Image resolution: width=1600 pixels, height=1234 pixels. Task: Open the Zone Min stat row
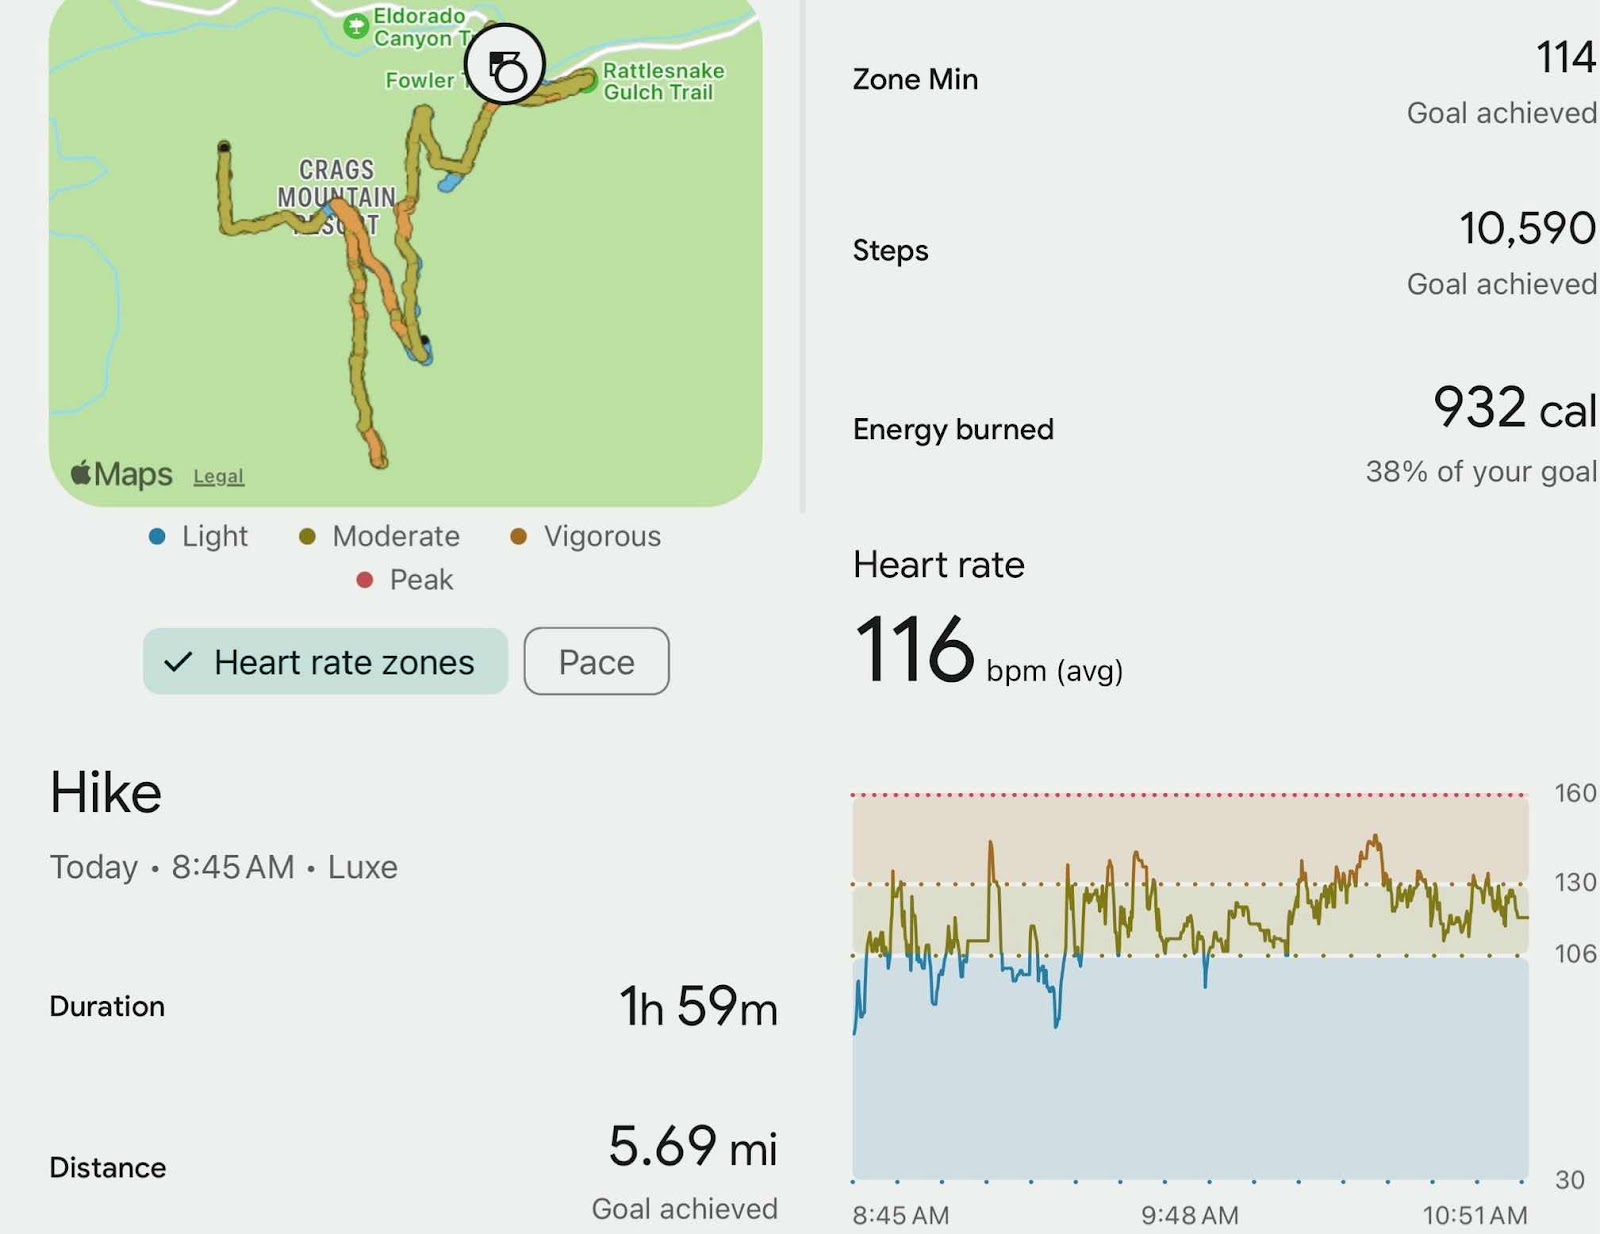(x=1224, y=82)
